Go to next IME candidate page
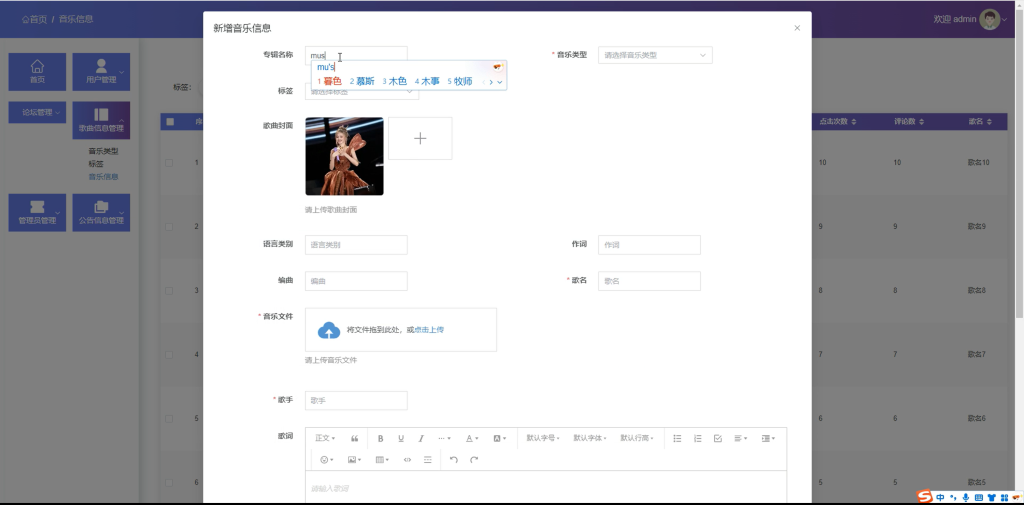Image resolution: width=1024 pixels, height=505 pixels. [491, 82]
